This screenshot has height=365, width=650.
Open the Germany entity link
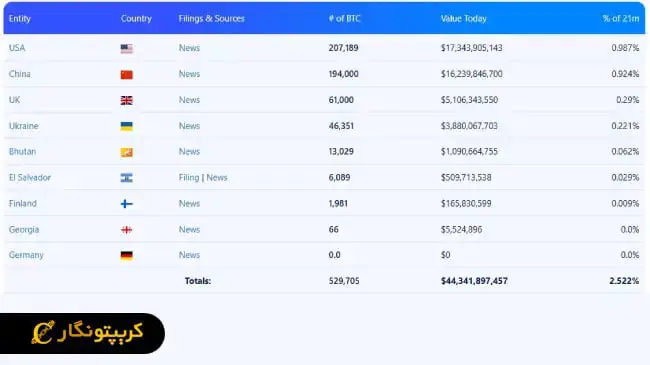(x=26, y=255)
